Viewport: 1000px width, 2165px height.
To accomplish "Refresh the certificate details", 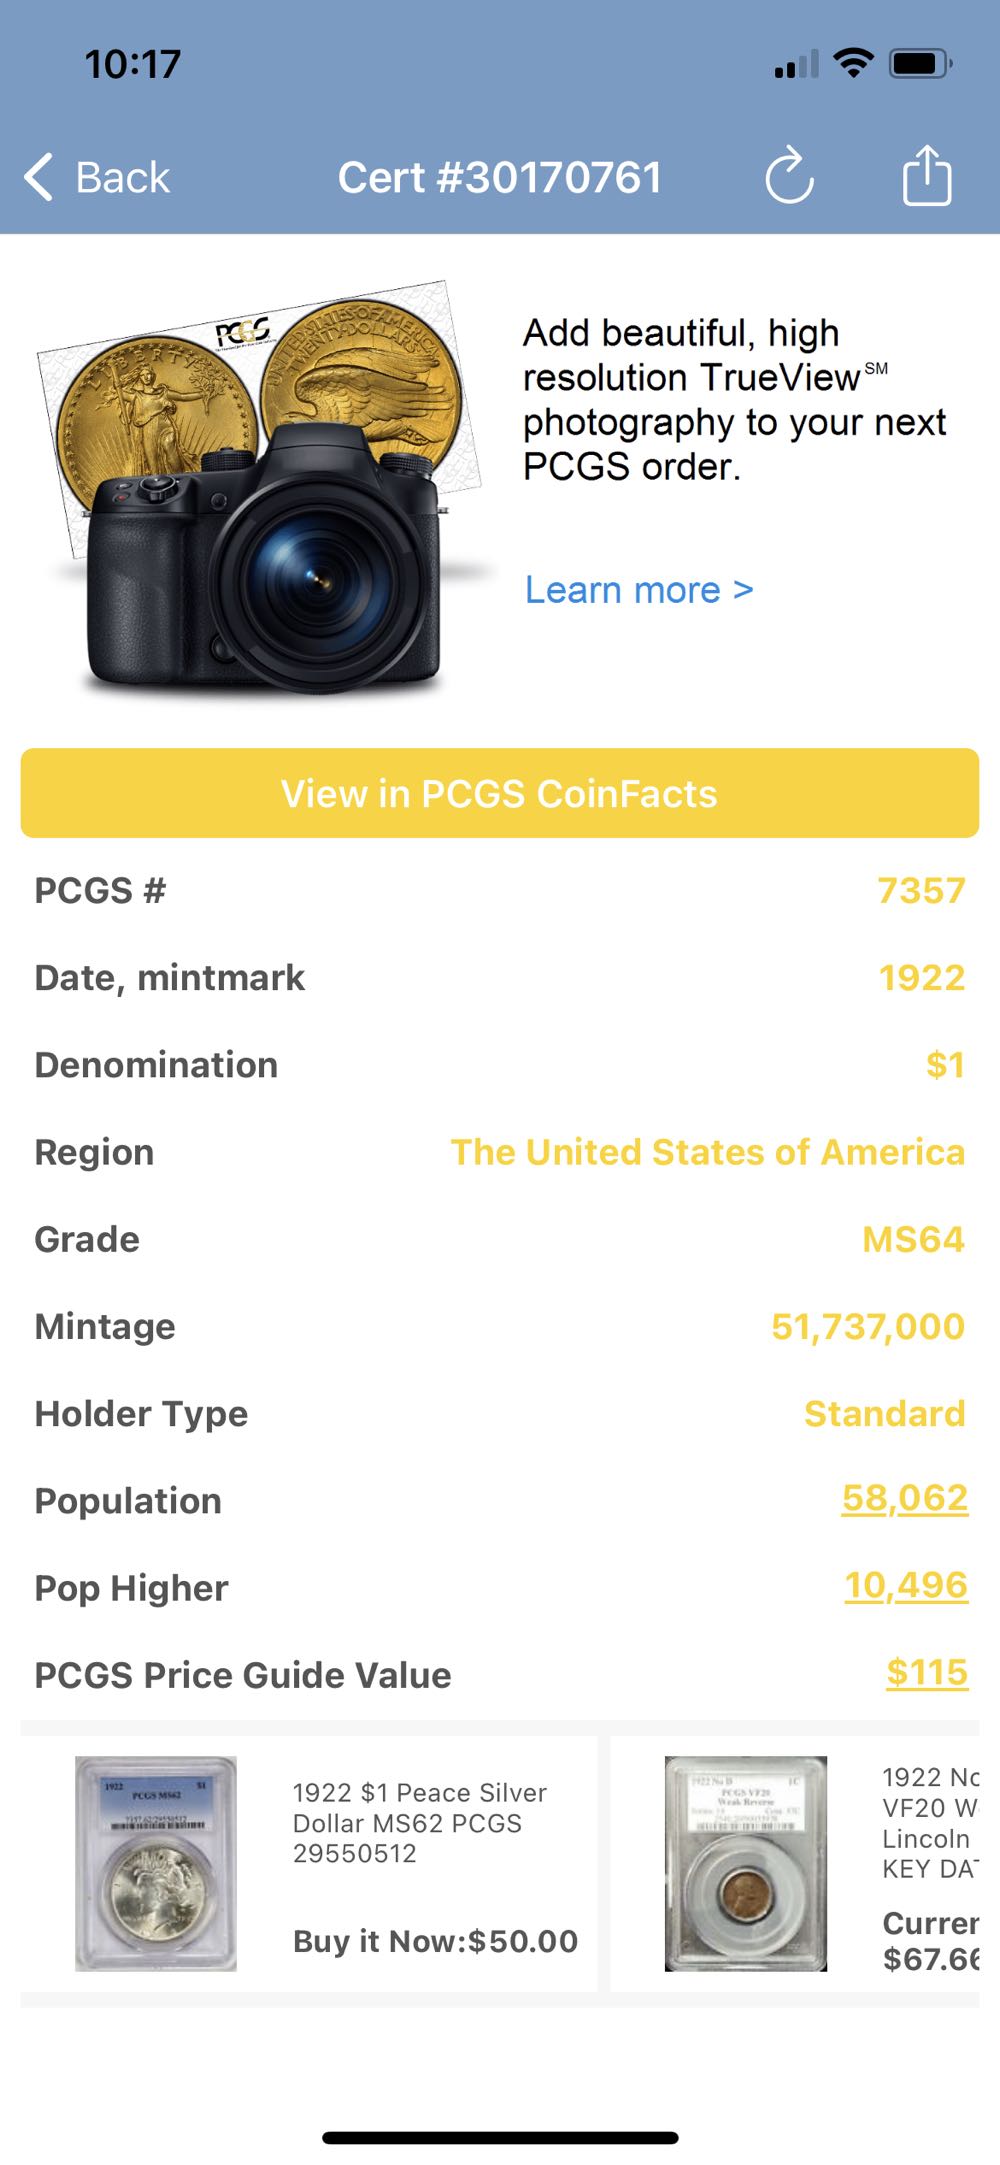I will click(x=789, y=177).
